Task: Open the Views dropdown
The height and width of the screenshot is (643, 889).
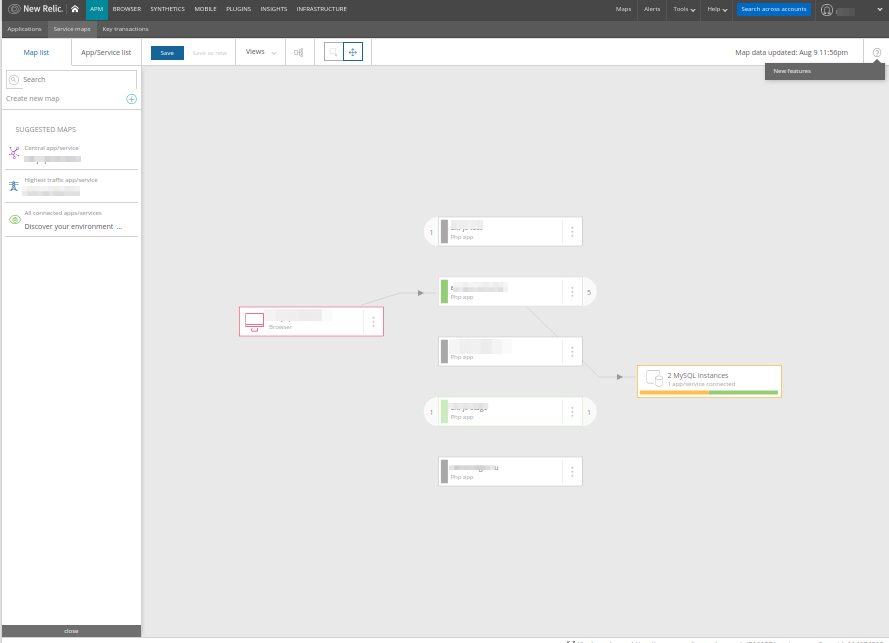Action: (x=259, y=52)
